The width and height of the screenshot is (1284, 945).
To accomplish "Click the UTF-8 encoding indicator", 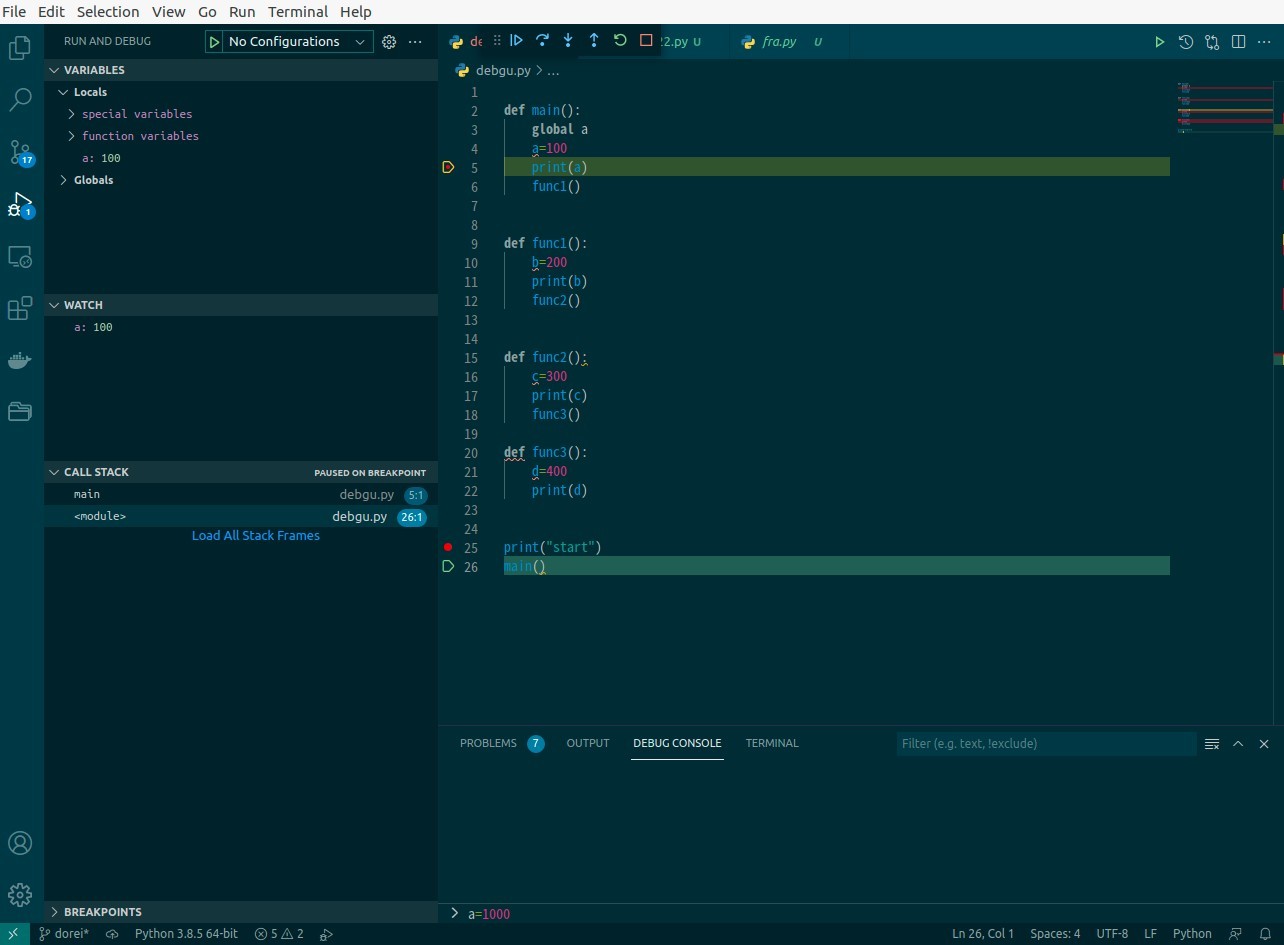I will [1112, 934].
